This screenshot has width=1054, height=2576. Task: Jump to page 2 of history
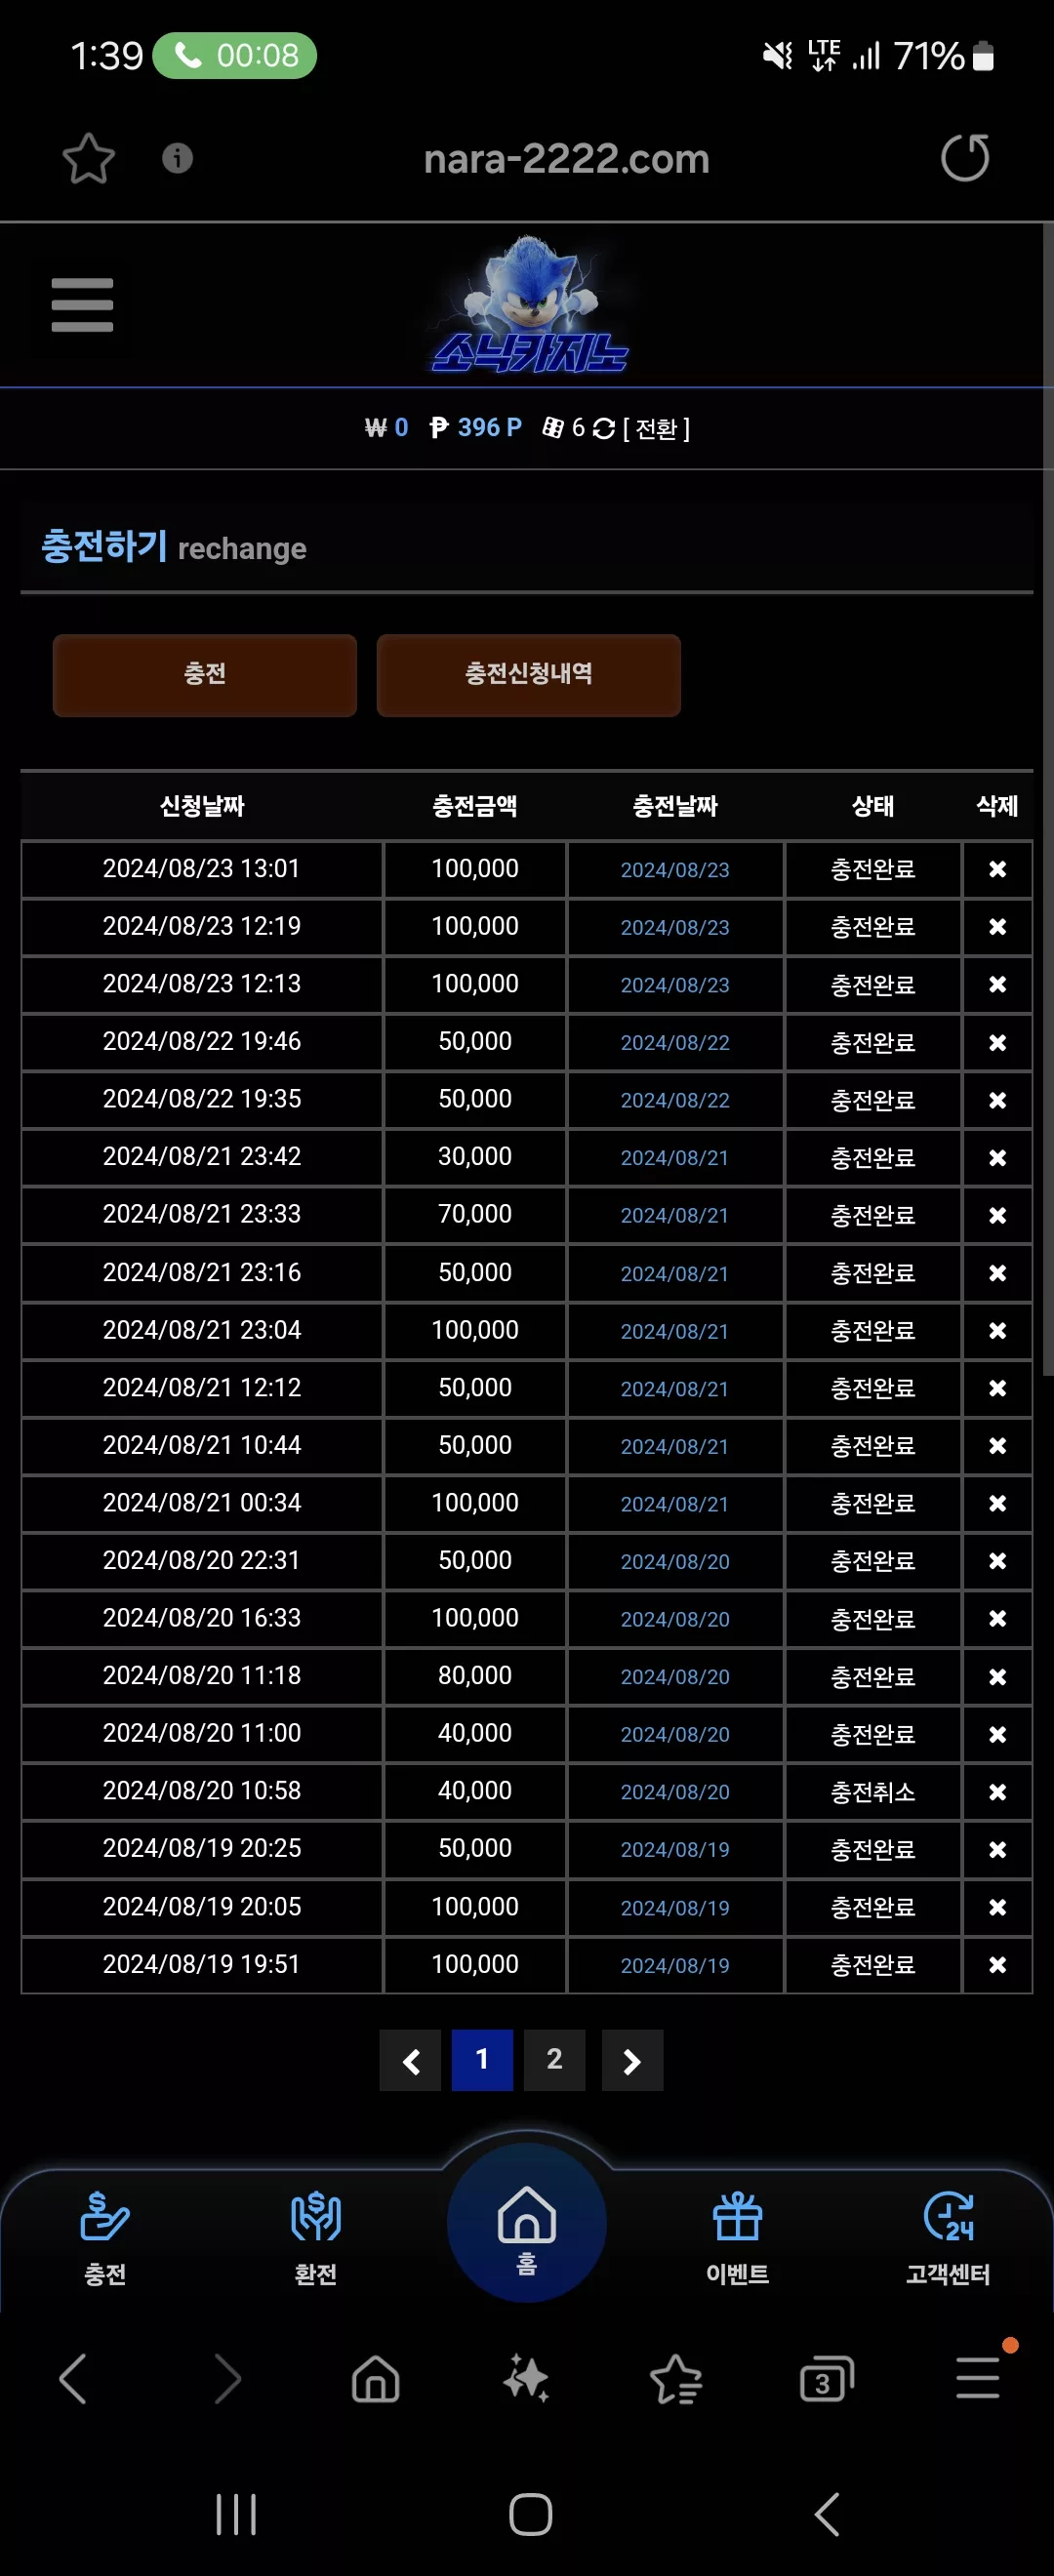point(554,2061)
